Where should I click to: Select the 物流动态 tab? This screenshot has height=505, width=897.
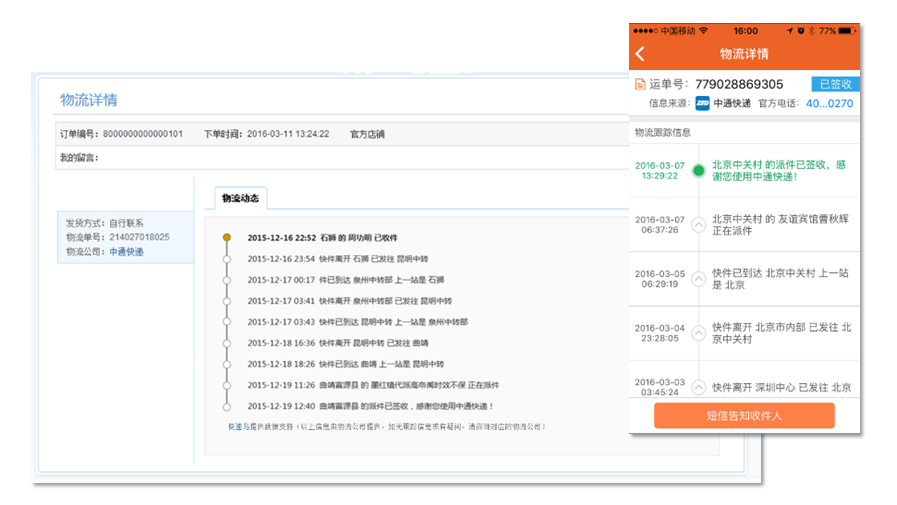coord(240,199)
